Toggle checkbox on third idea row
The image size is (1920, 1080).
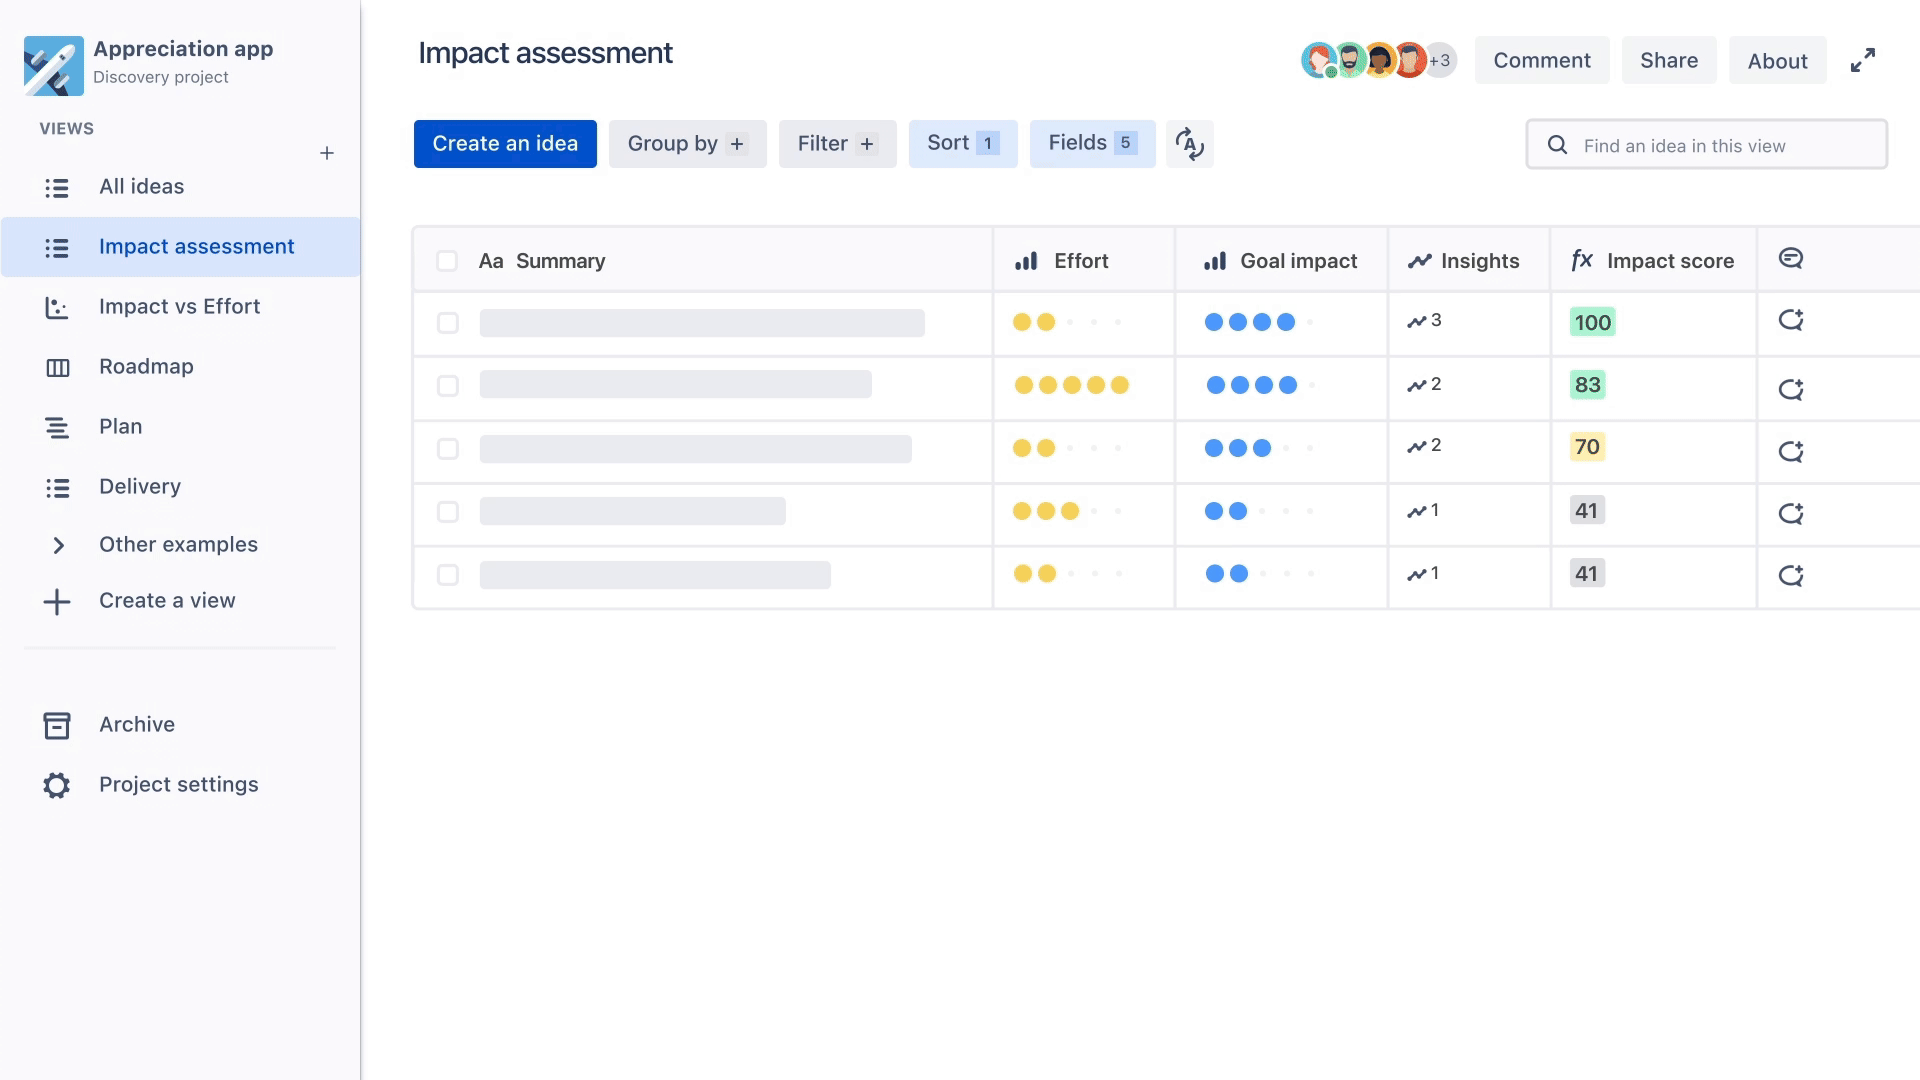(447, 448)
